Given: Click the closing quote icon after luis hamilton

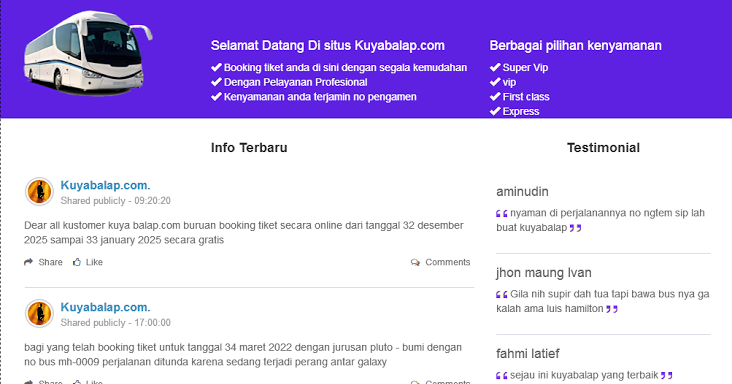Looking at the screenshot, I should coord(612,309).
